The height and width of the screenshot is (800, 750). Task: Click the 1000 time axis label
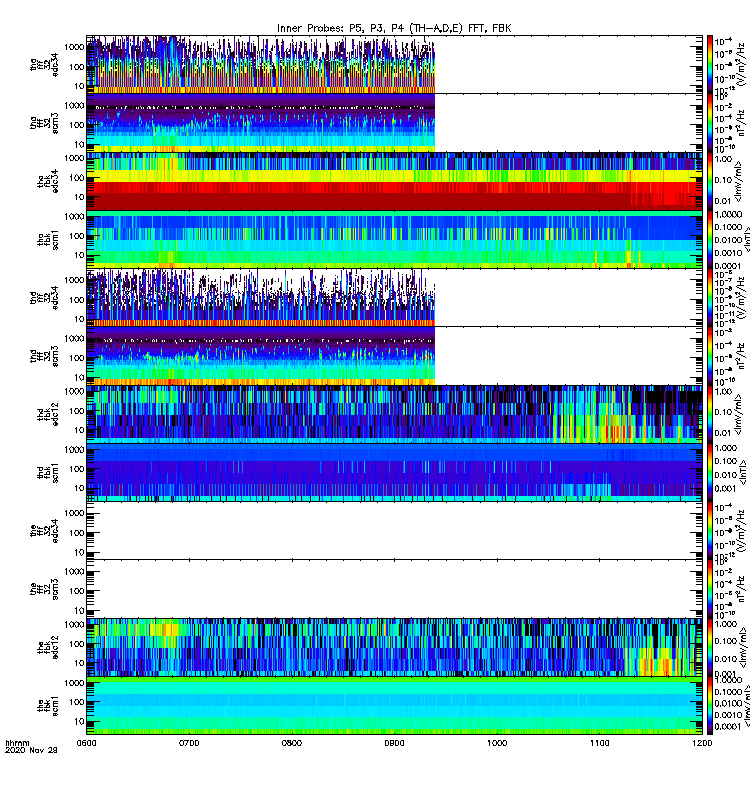(497, 743)
